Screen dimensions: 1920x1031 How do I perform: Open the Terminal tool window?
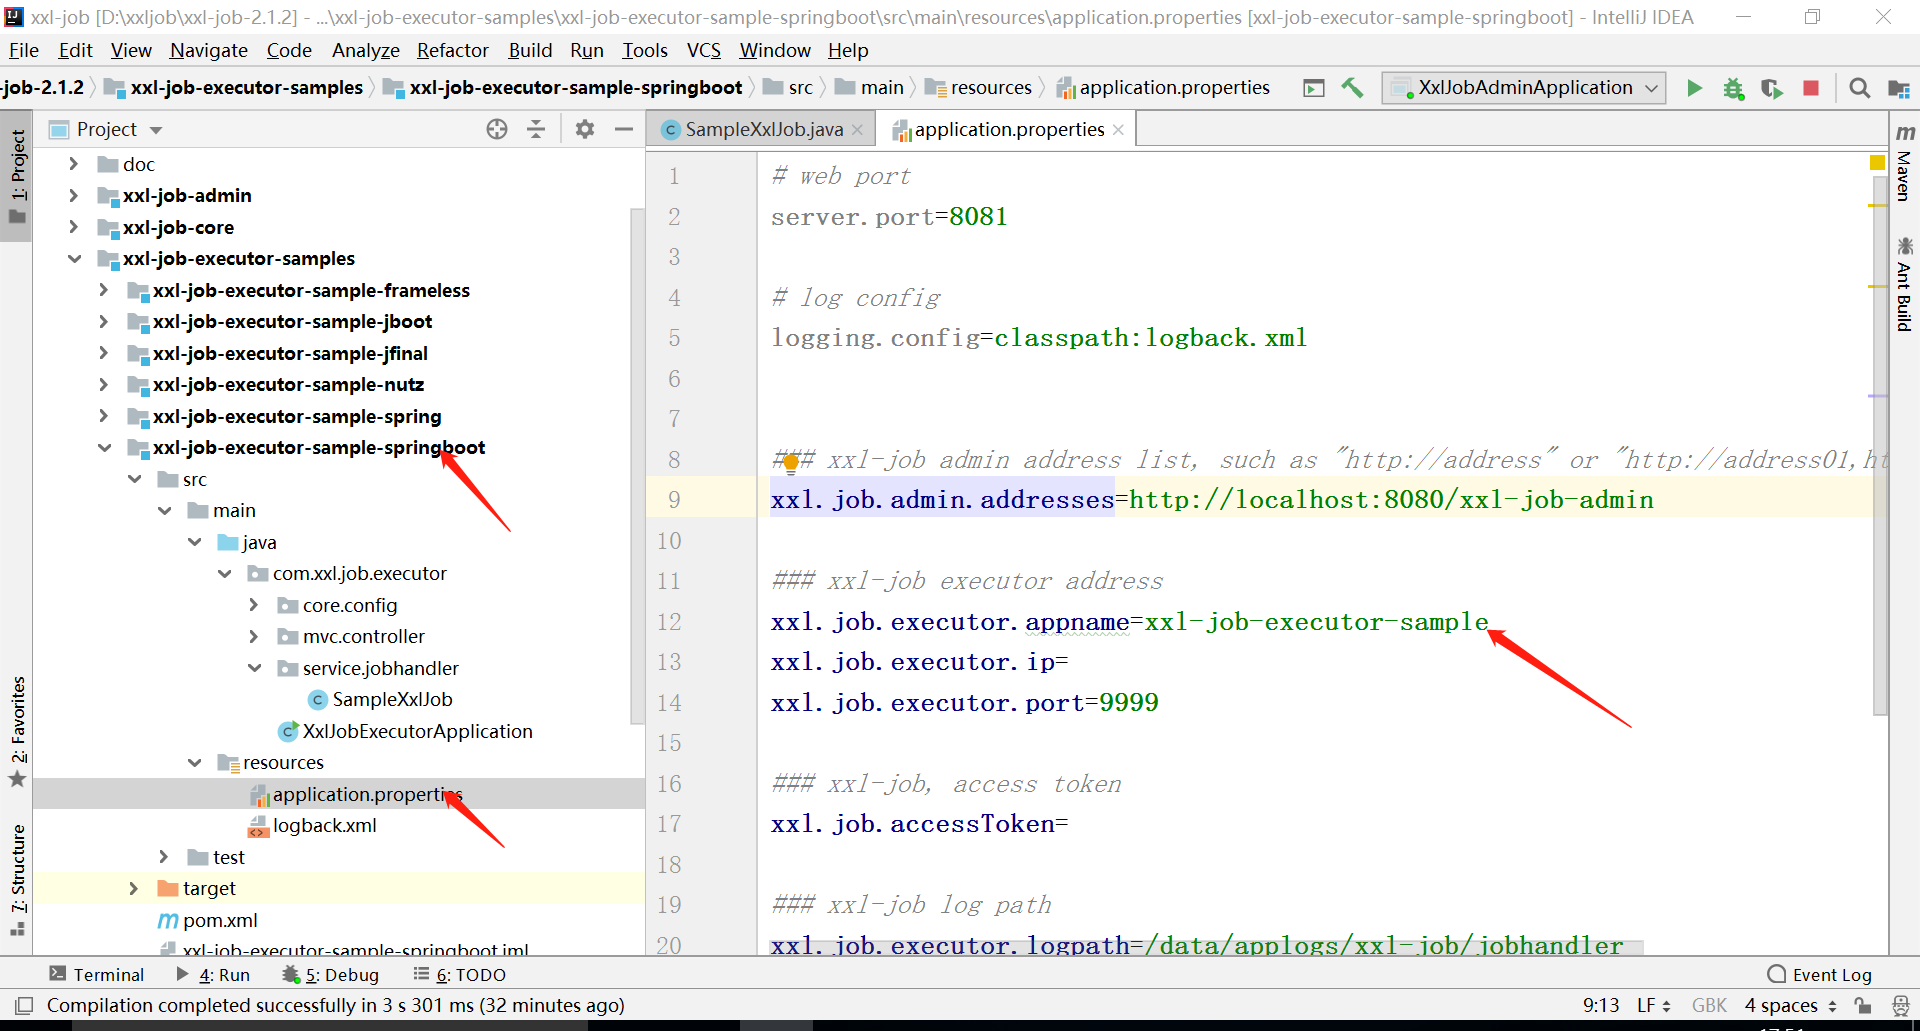[96, 974]
